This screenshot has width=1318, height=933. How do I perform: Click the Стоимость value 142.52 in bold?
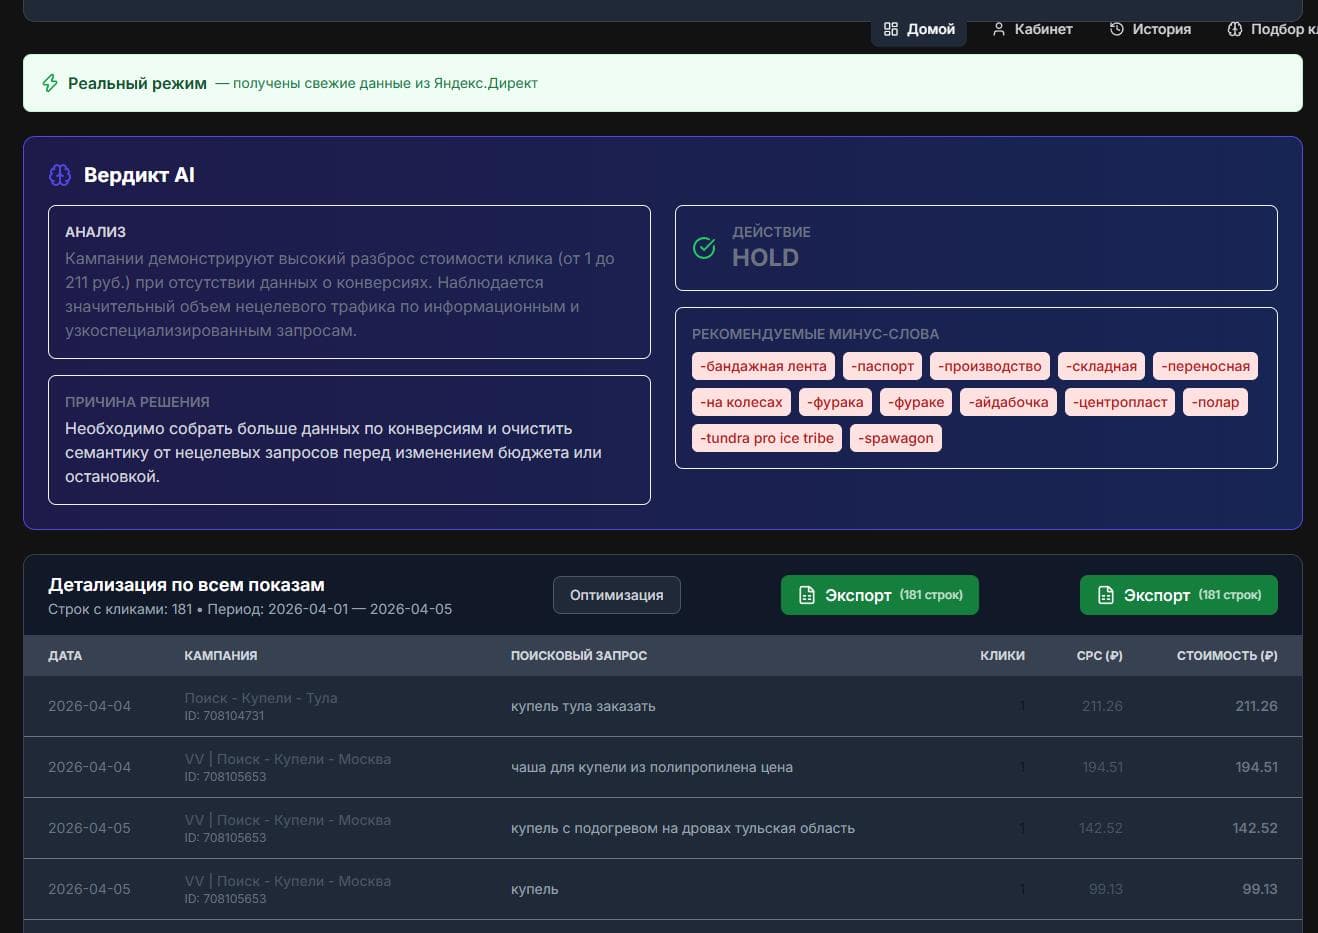(x=1255, y=828)
